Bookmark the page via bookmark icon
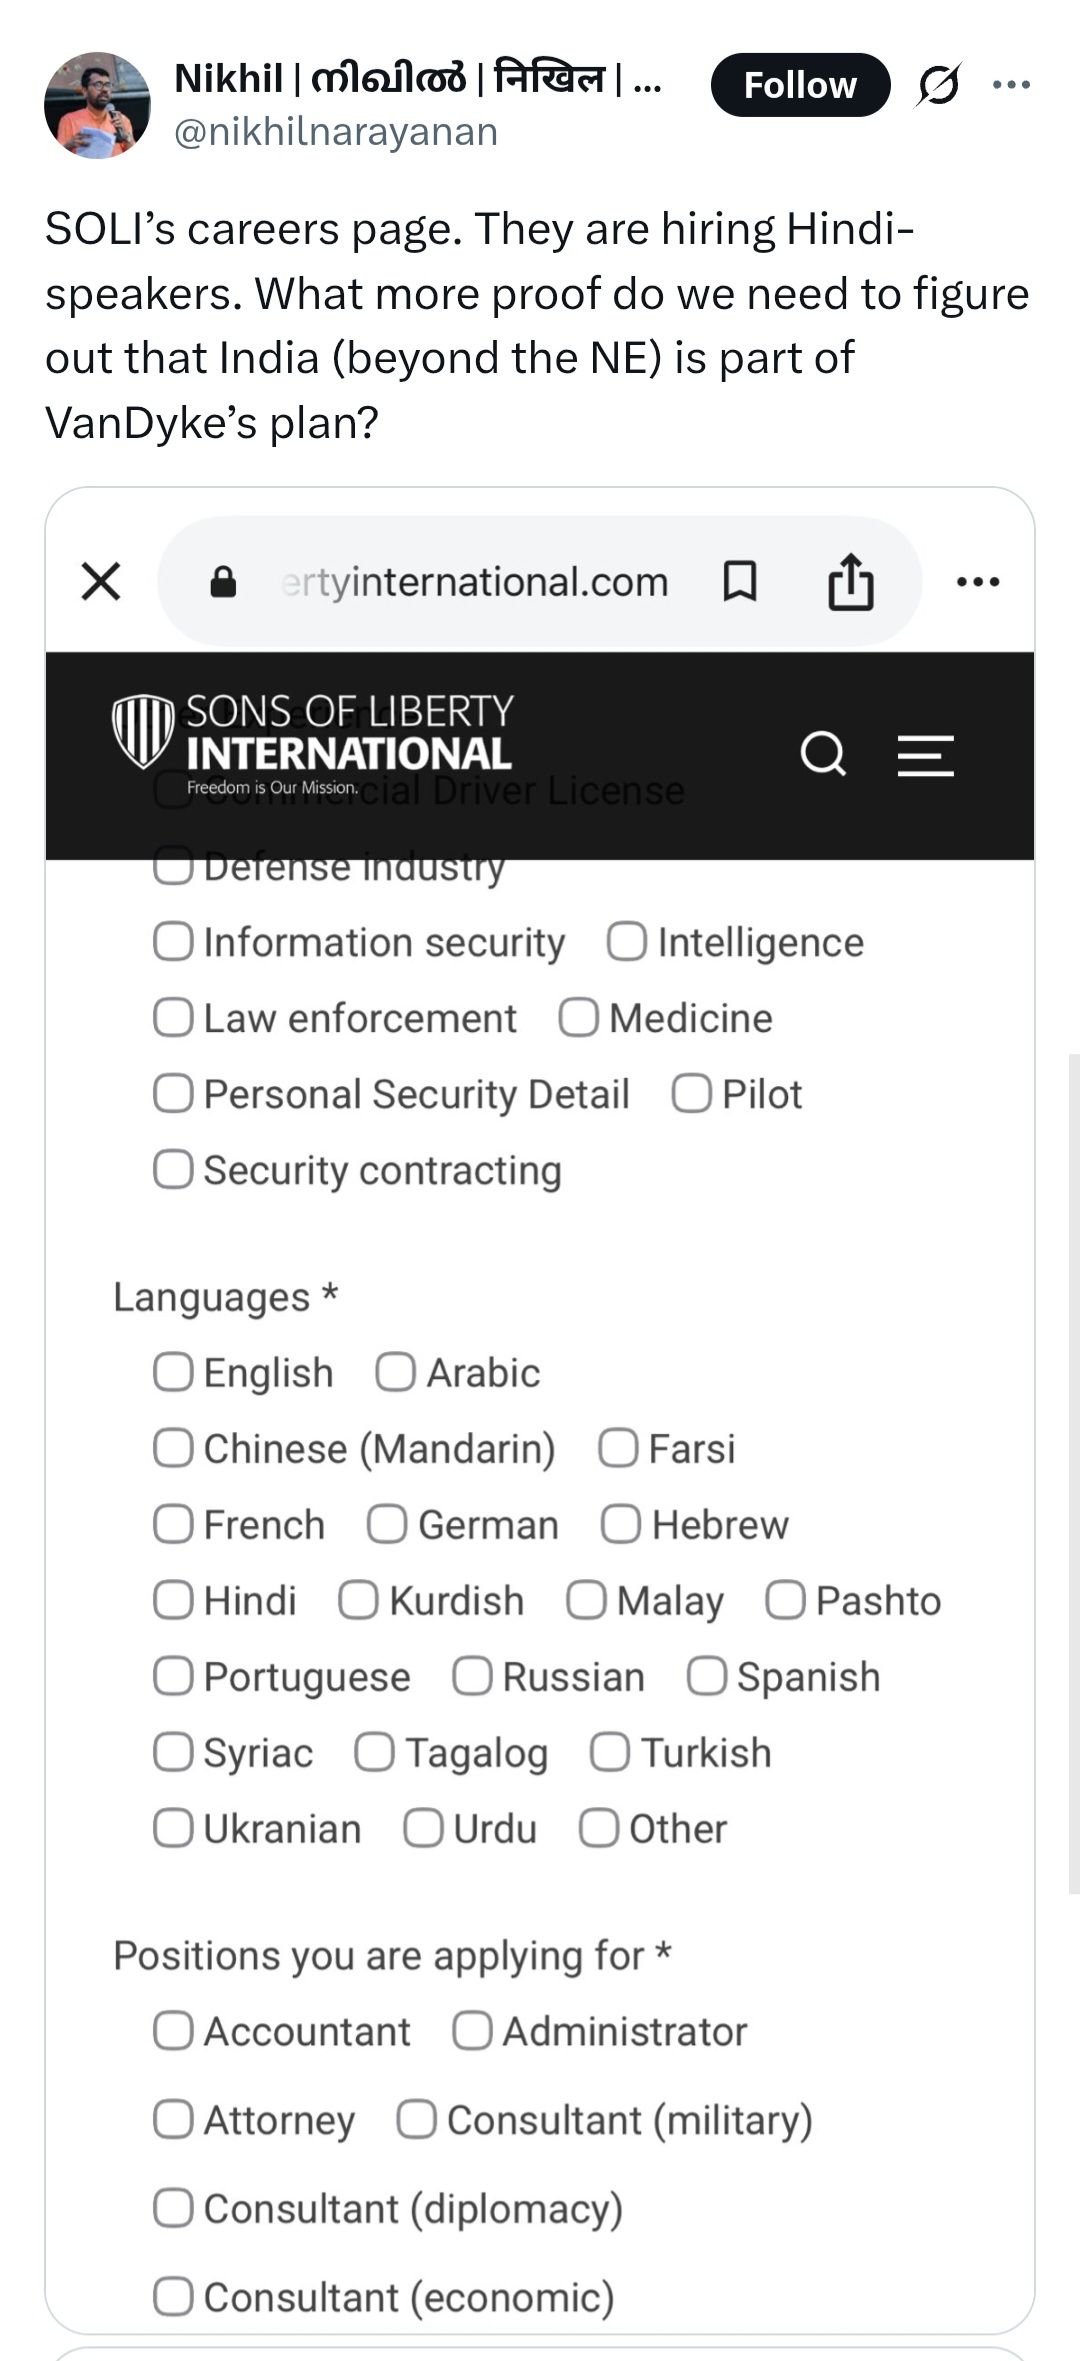 [x=740, y=581]
